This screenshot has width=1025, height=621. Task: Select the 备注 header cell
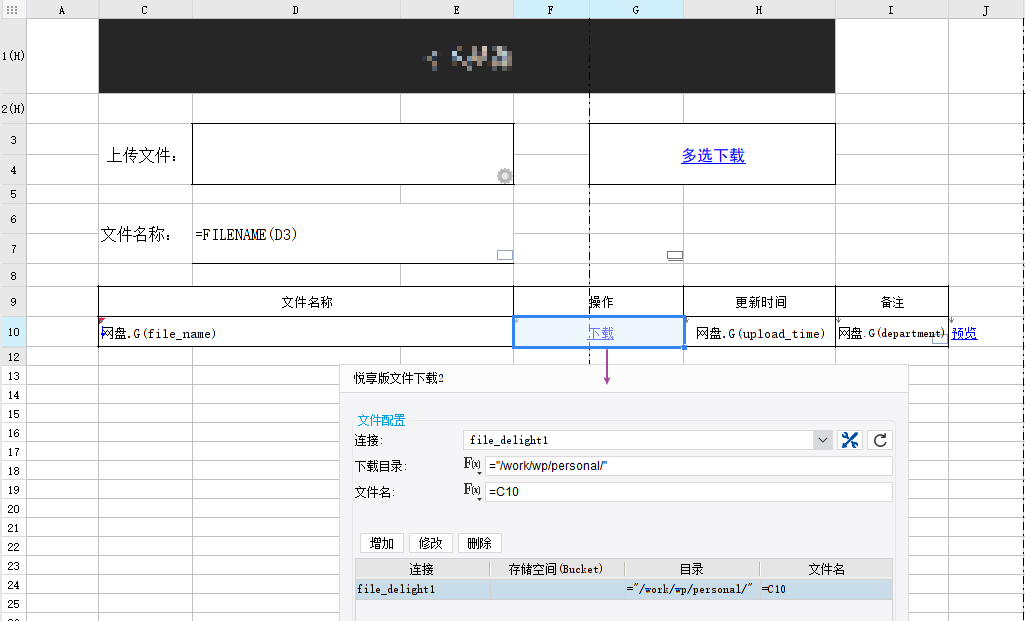[892, 302]
